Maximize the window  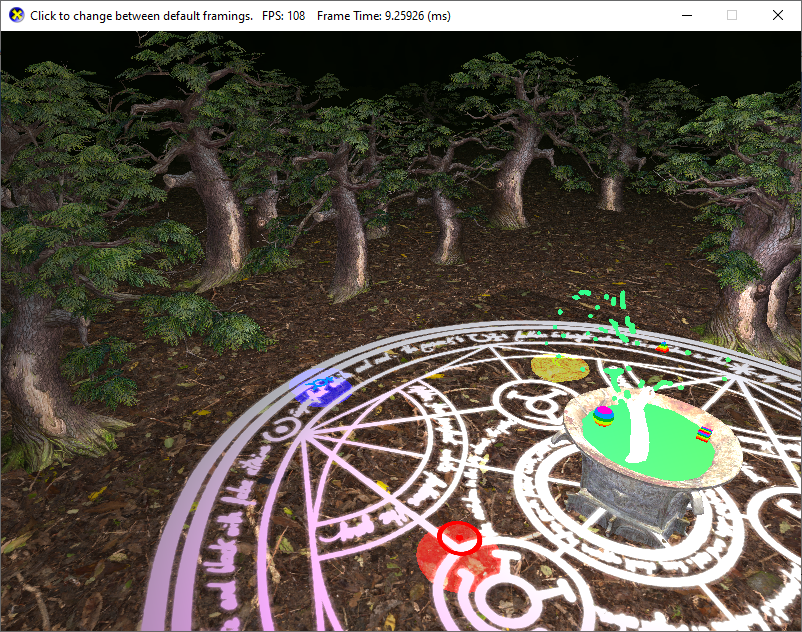point(732,15)
